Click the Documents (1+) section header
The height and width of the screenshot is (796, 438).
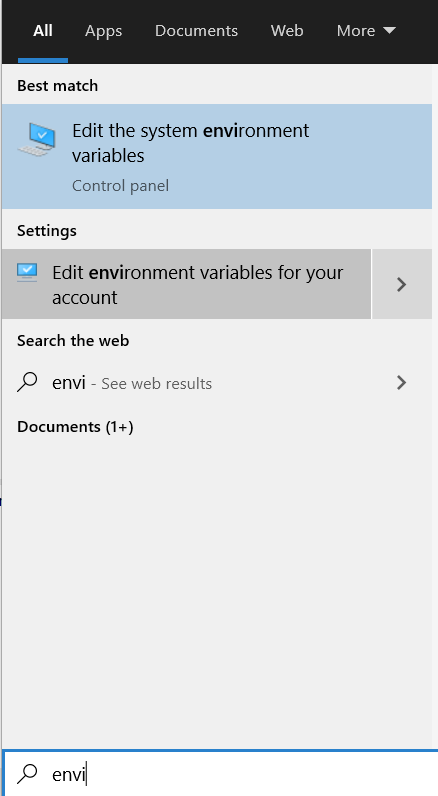point(75,427)
